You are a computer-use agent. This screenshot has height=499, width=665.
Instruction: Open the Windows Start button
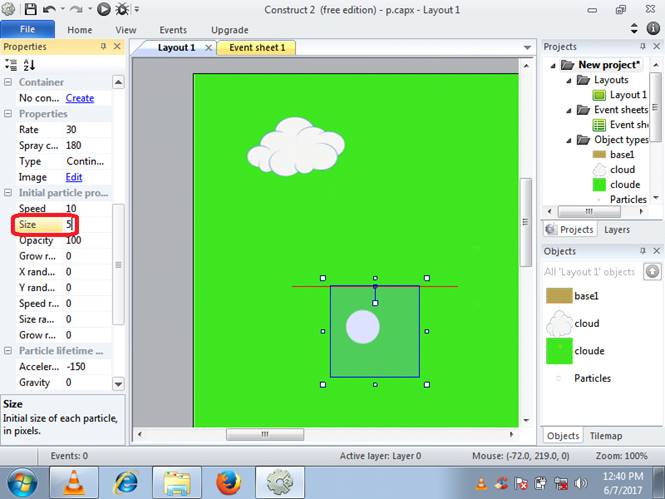(22, 482)
